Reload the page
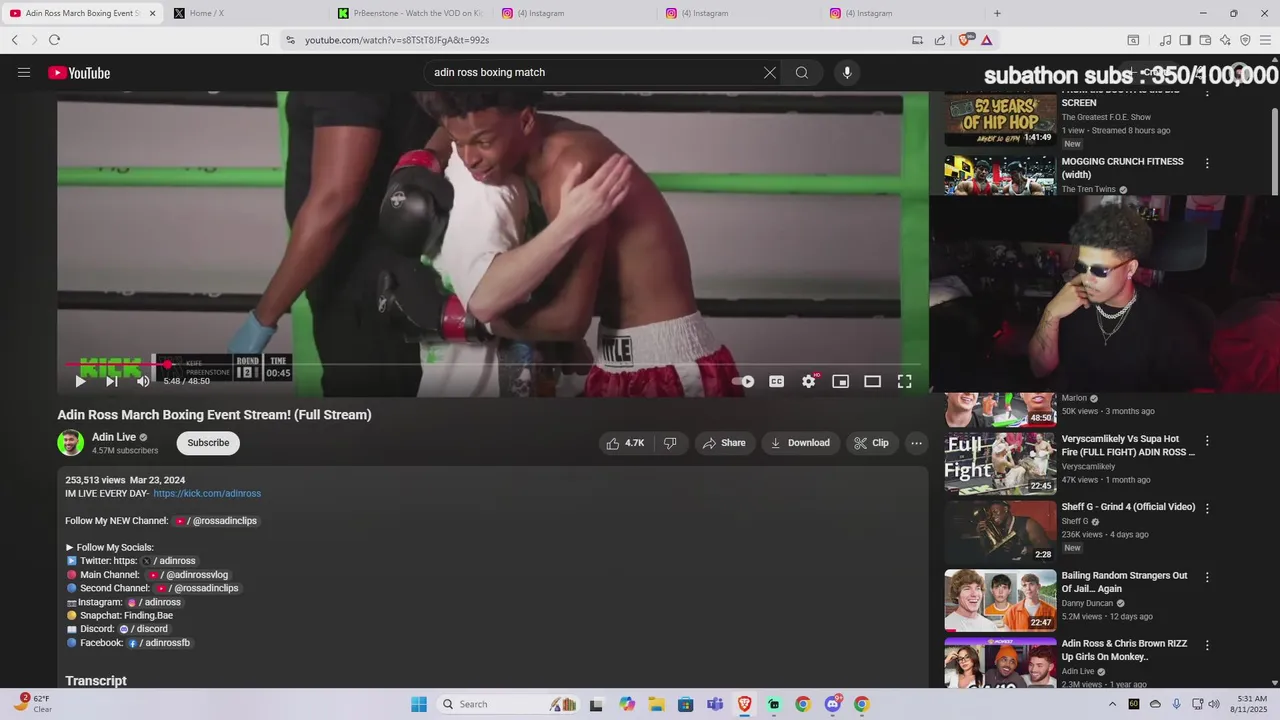Screen dimensions: 1280x720 point(54,40)
